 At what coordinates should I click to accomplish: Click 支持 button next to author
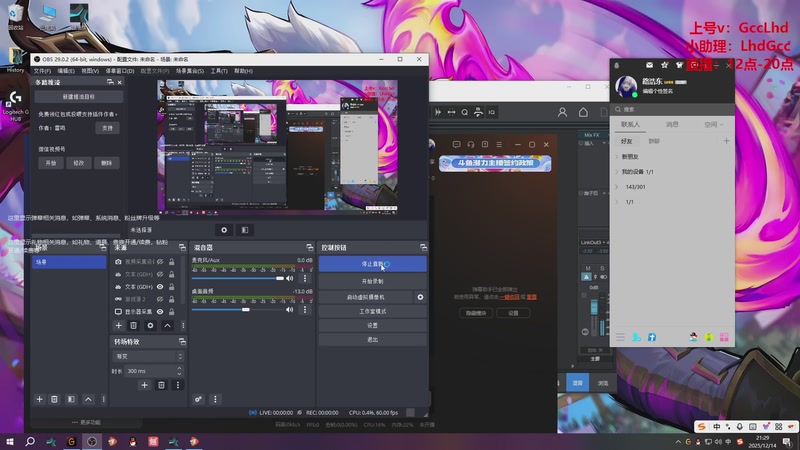[x=107, y=128]
